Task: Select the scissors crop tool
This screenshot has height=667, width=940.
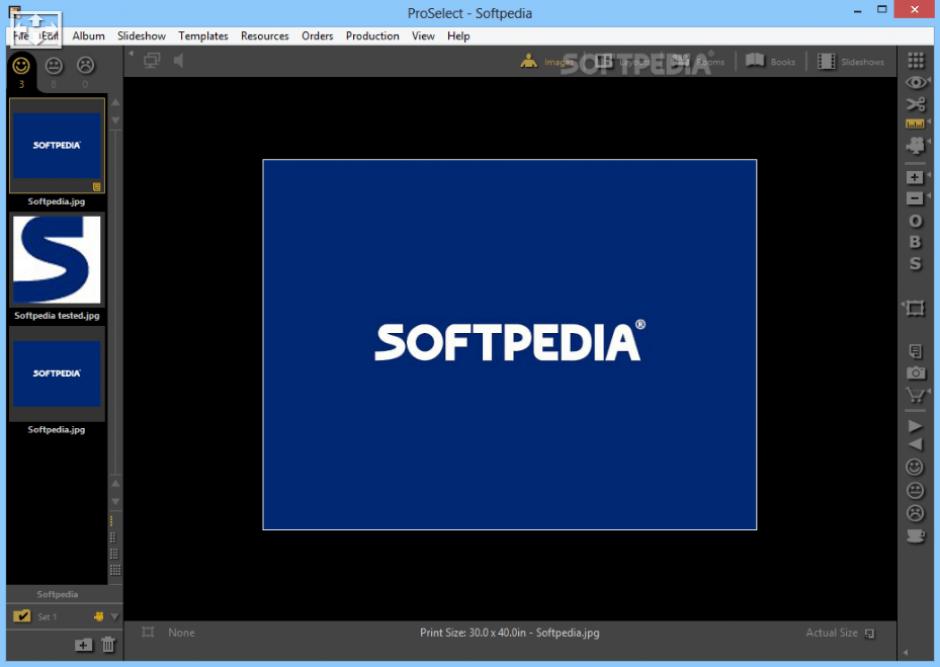Action: (915, 104)
